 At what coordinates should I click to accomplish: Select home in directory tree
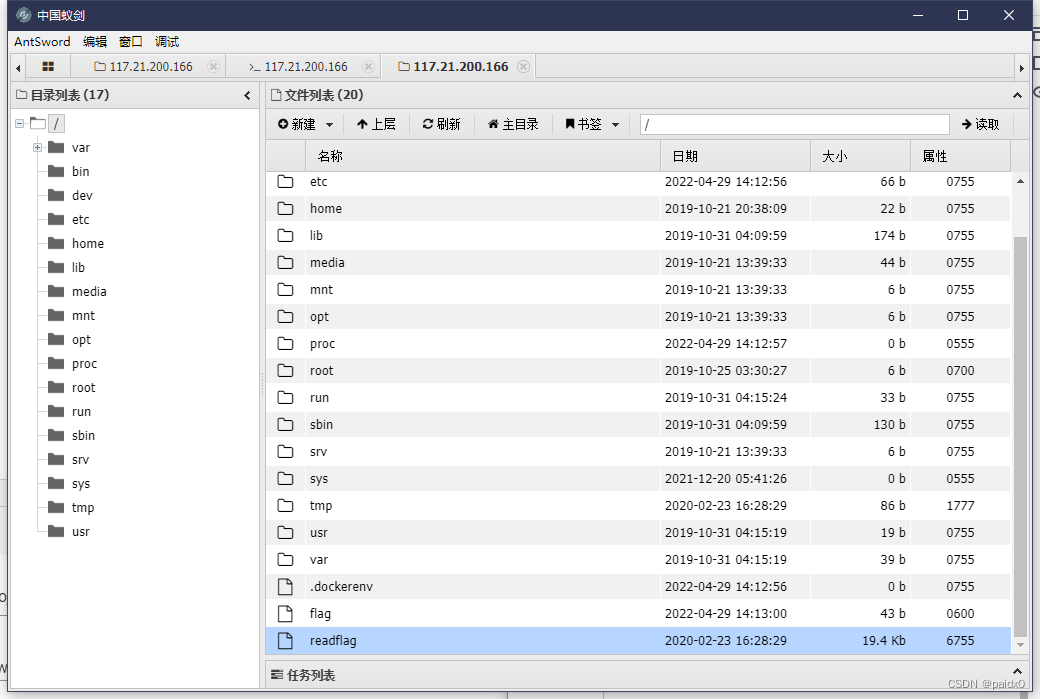(88, 243)
